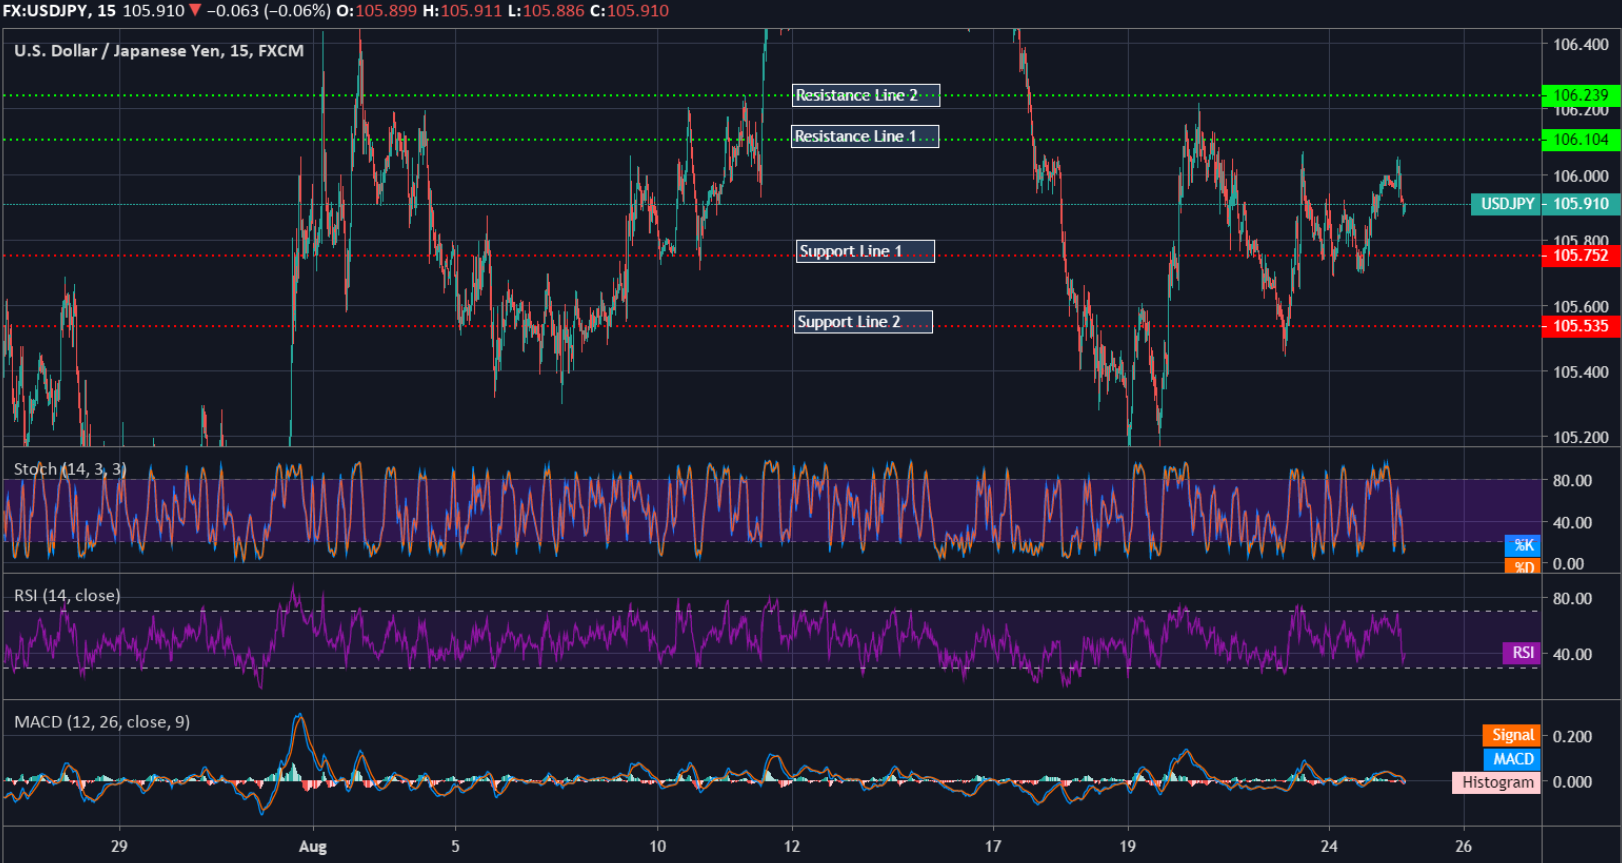Click the Resistance Line 1 label
This screenshot has width=1622, height=863.
pos(865,136)
